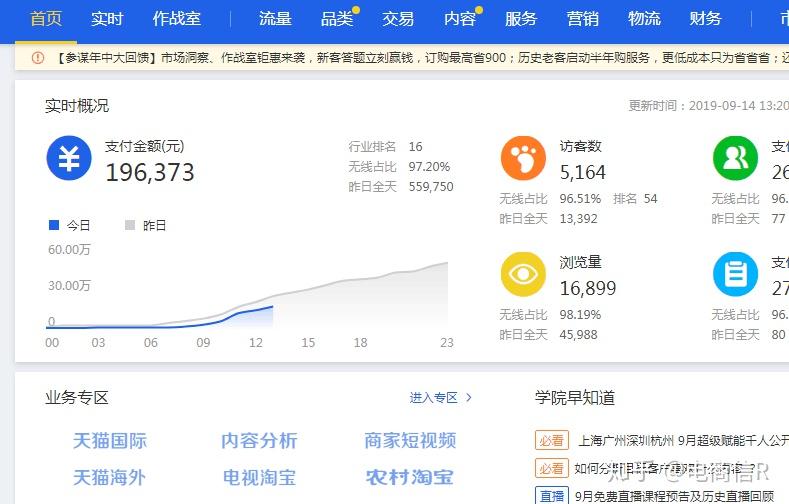Click the 进入专区 link
This screenshot has width=789, height=504.
pos(434,397)
